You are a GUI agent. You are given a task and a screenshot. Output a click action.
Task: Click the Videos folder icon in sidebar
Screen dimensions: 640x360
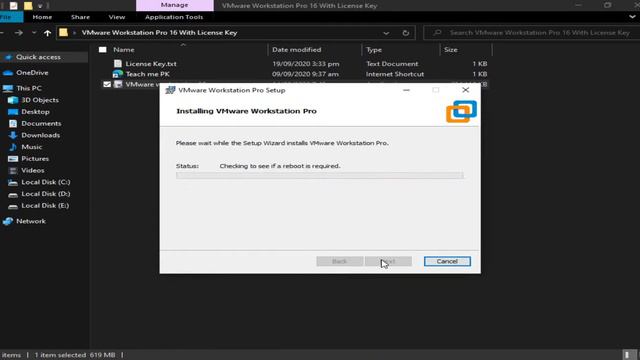[x=13, y=171]
